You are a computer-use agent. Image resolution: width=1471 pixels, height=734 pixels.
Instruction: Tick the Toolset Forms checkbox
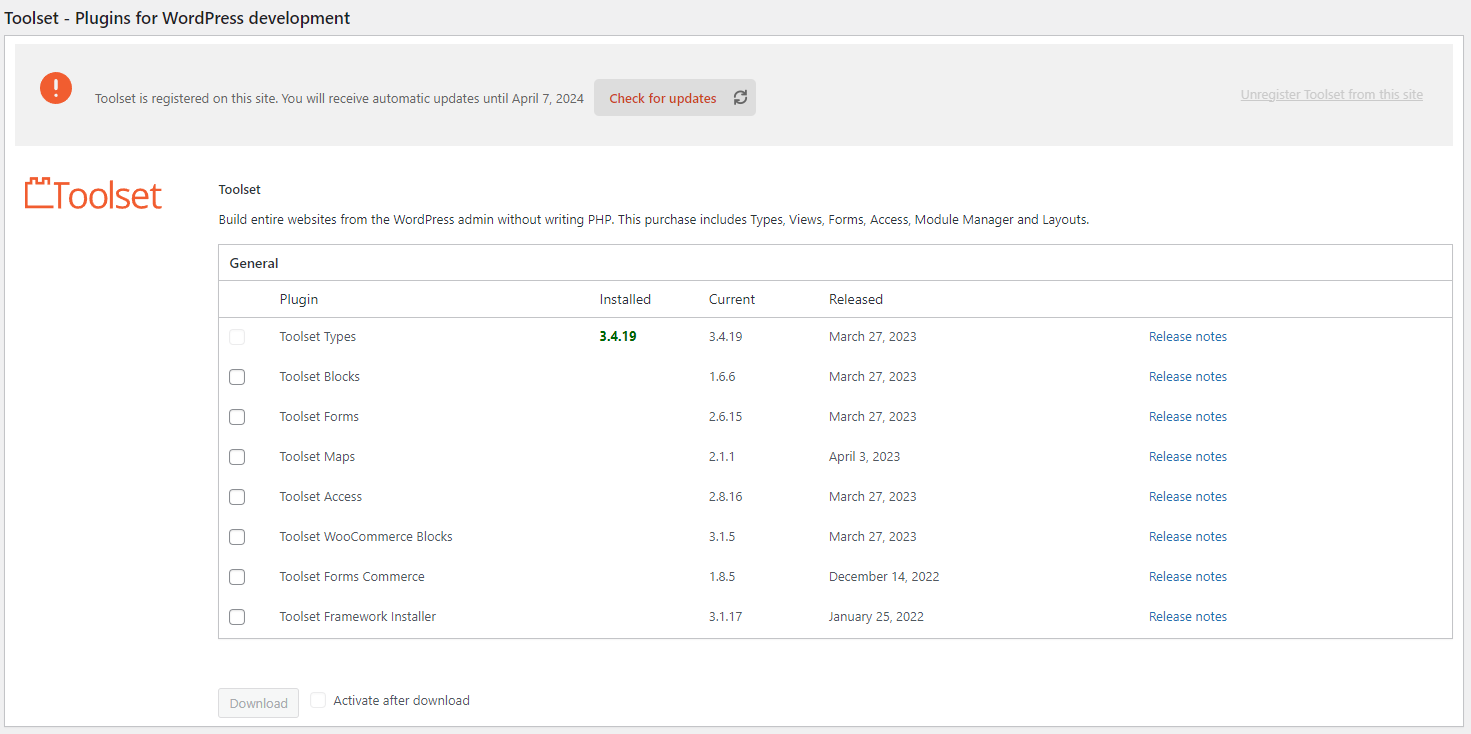point(237,417)
